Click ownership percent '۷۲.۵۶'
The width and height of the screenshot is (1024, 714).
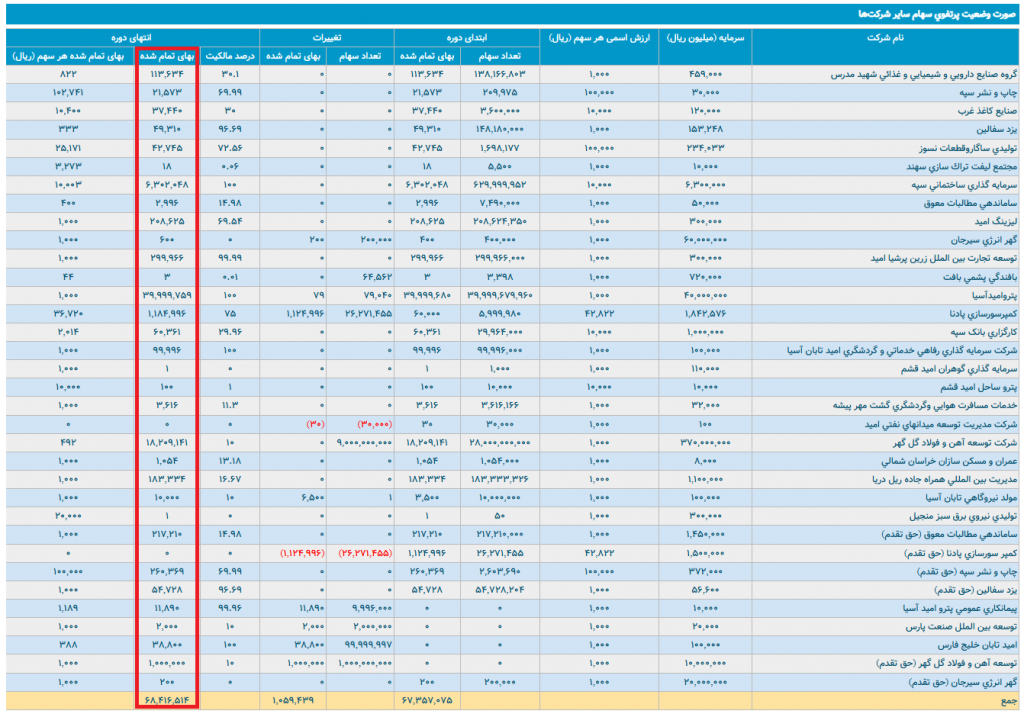[229, 148]
